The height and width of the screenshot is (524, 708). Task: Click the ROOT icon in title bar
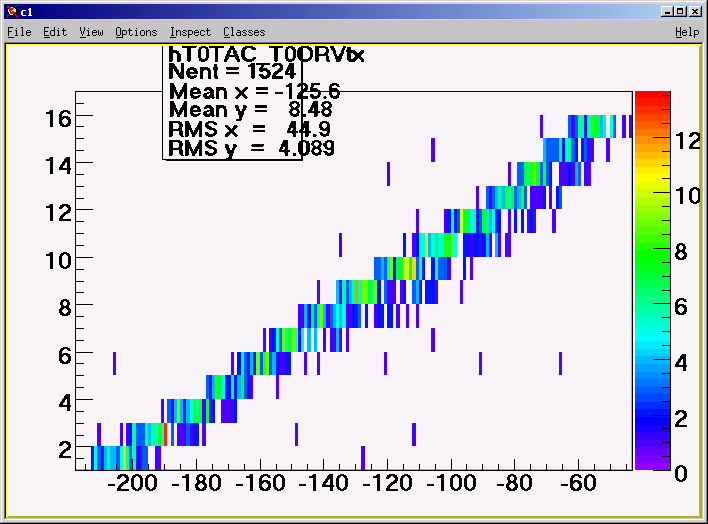pyautogui.click(x=12, y=11)
